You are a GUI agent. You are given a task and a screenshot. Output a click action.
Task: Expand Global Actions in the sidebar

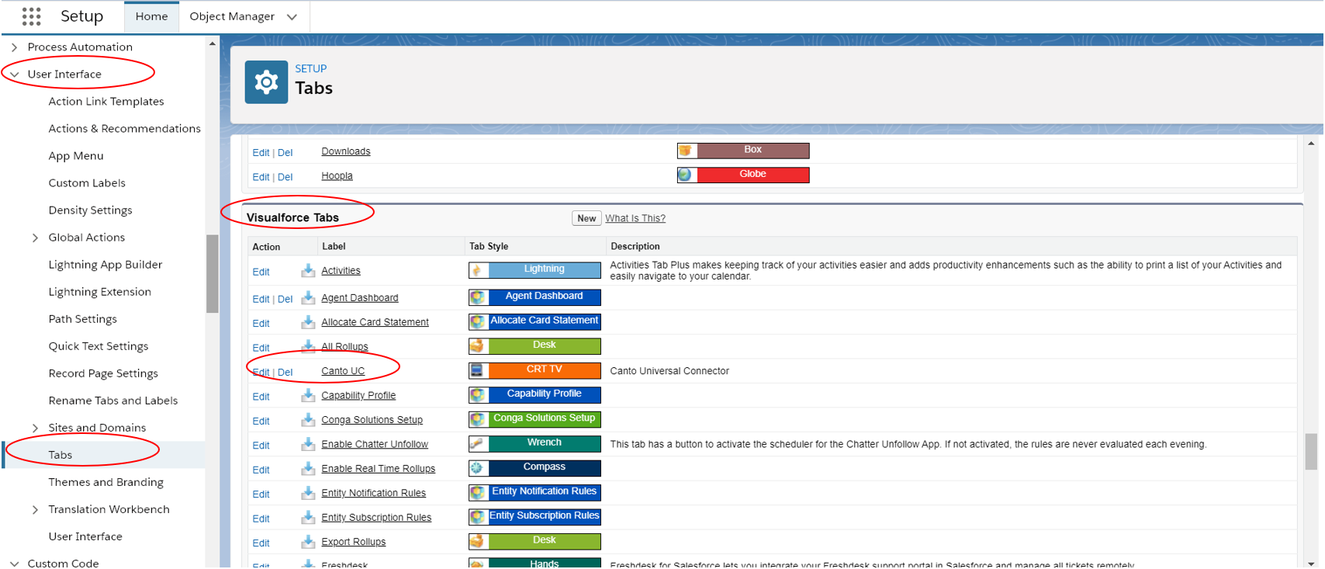click(x=36, y=238)
